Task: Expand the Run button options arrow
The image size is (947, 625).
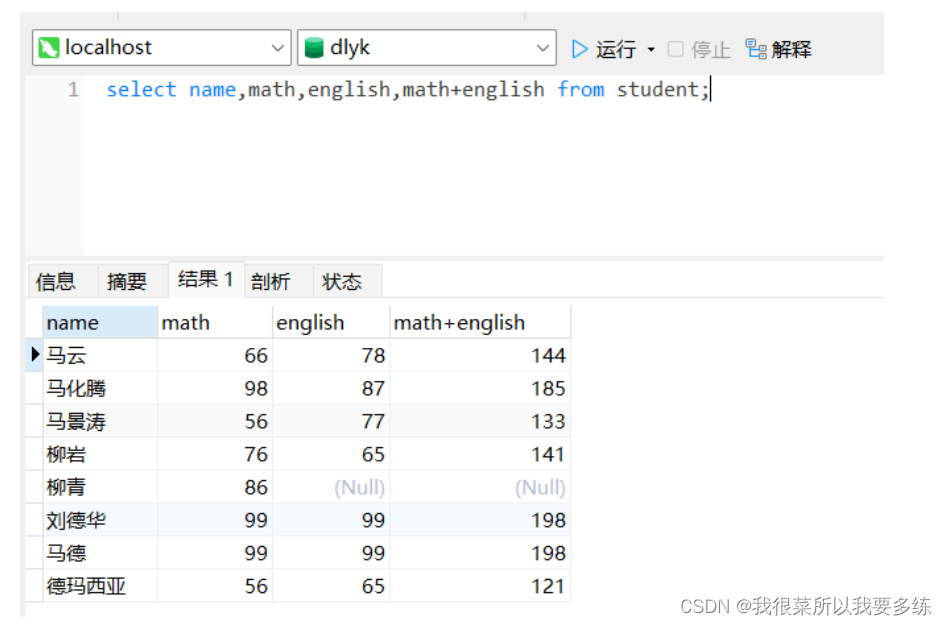Action: point(651,50)
